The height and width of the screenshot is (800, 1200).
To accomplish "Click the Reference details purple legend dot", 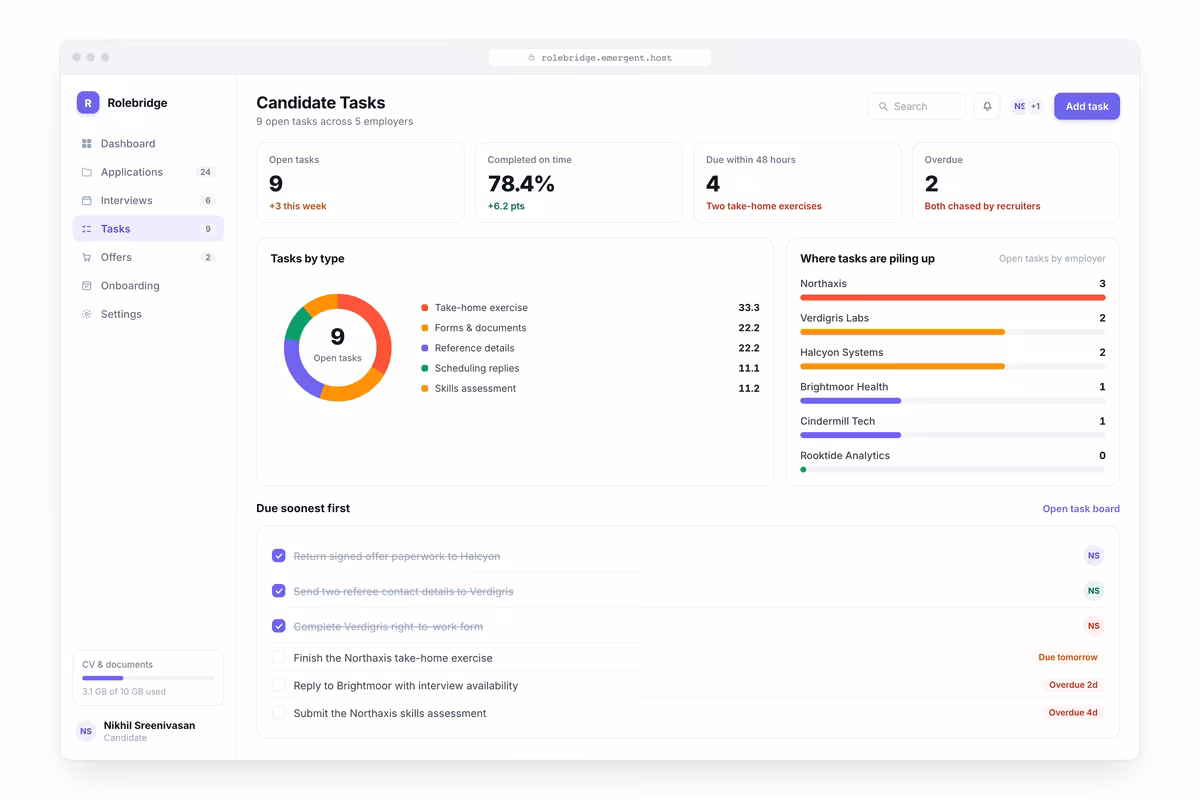I will click(x=425, y=348).
